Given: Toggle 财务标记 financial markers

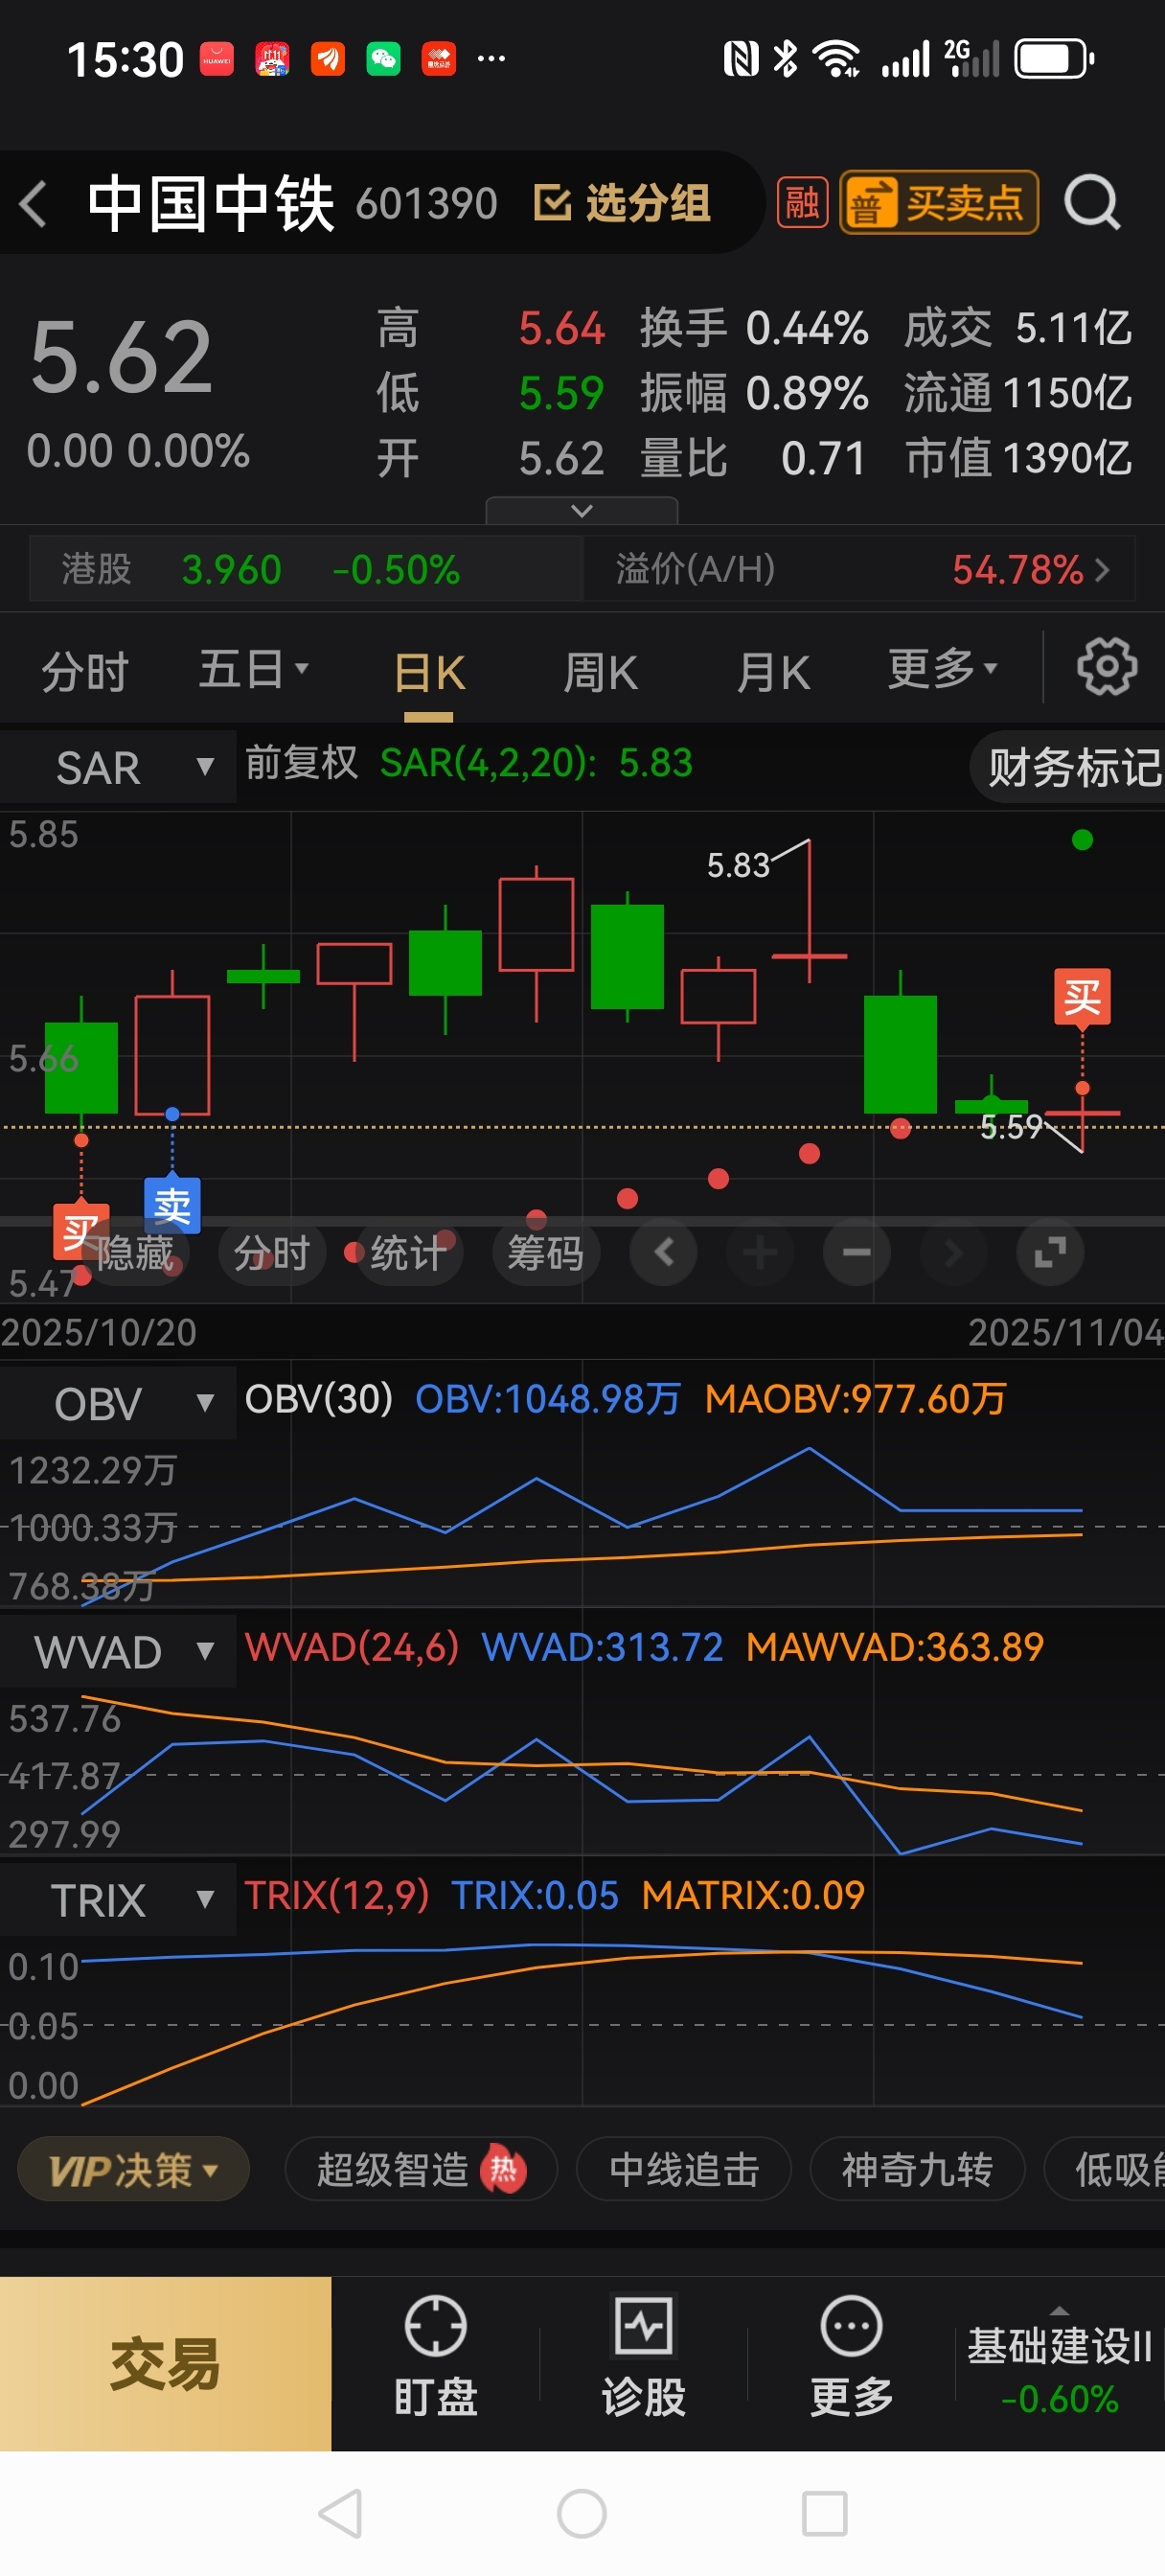Looking at the screenshot, I should click(x=1068, y=767).
